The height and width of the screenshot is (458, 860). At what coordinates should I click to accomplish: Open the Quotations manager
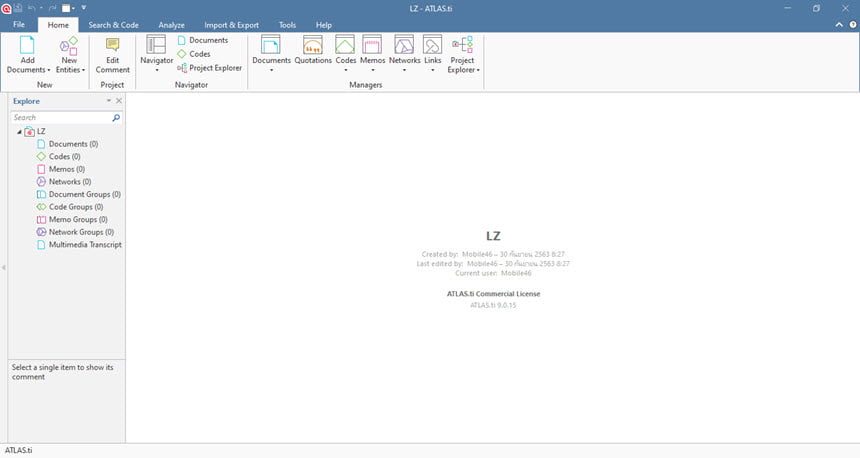point(313,49)
